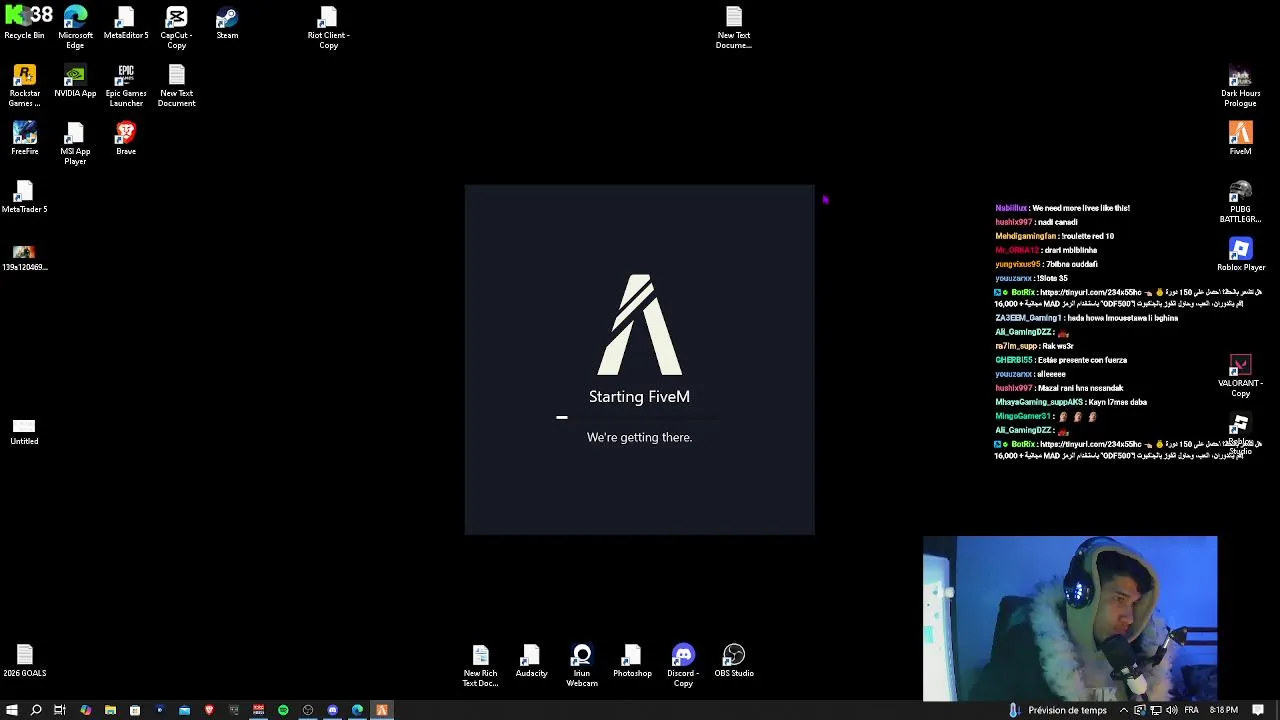1280x720 pixels.
Task: Select the Rockstar Games Launcher desktop icon
Action: (x=25, y=86)
